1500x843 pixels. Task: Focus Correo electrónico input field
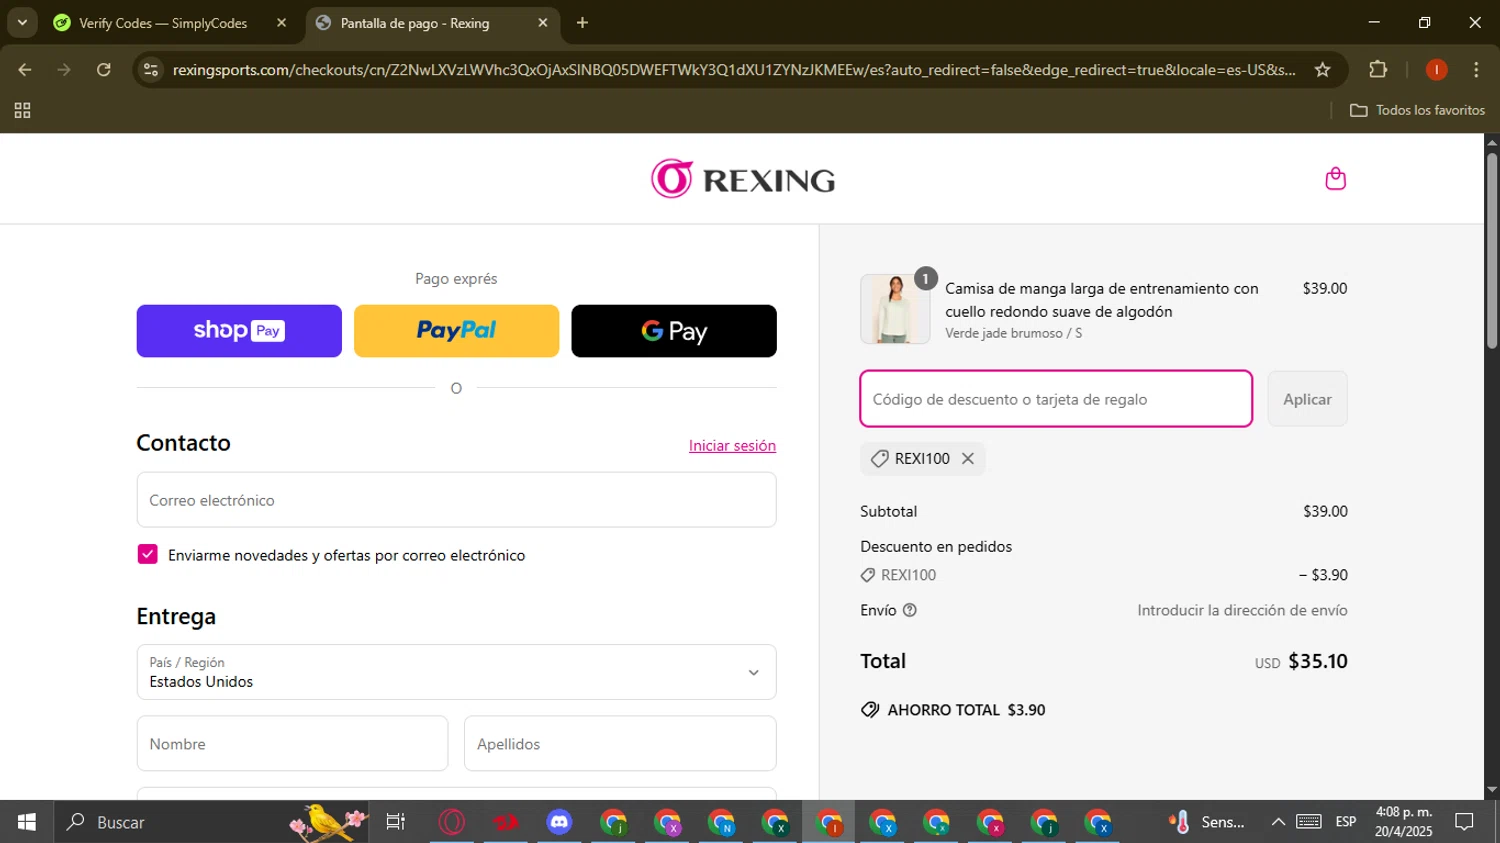[x=456, y=500]
